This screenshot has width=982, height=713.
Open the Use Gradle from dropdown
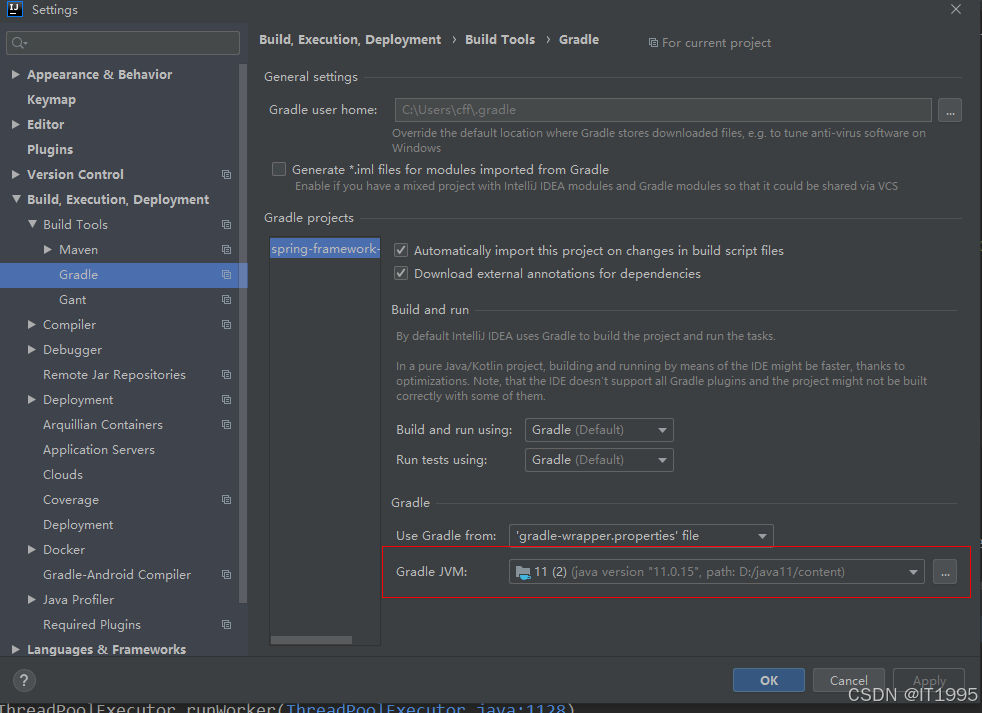(641, 536)
